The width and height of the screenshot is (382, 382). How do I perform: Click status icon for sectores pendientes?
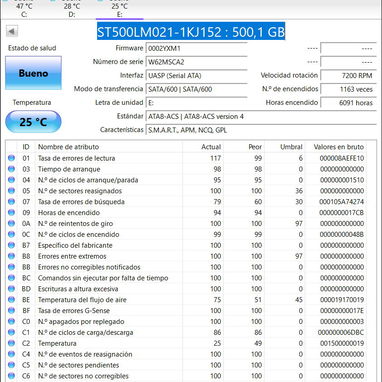click(12, 365)
